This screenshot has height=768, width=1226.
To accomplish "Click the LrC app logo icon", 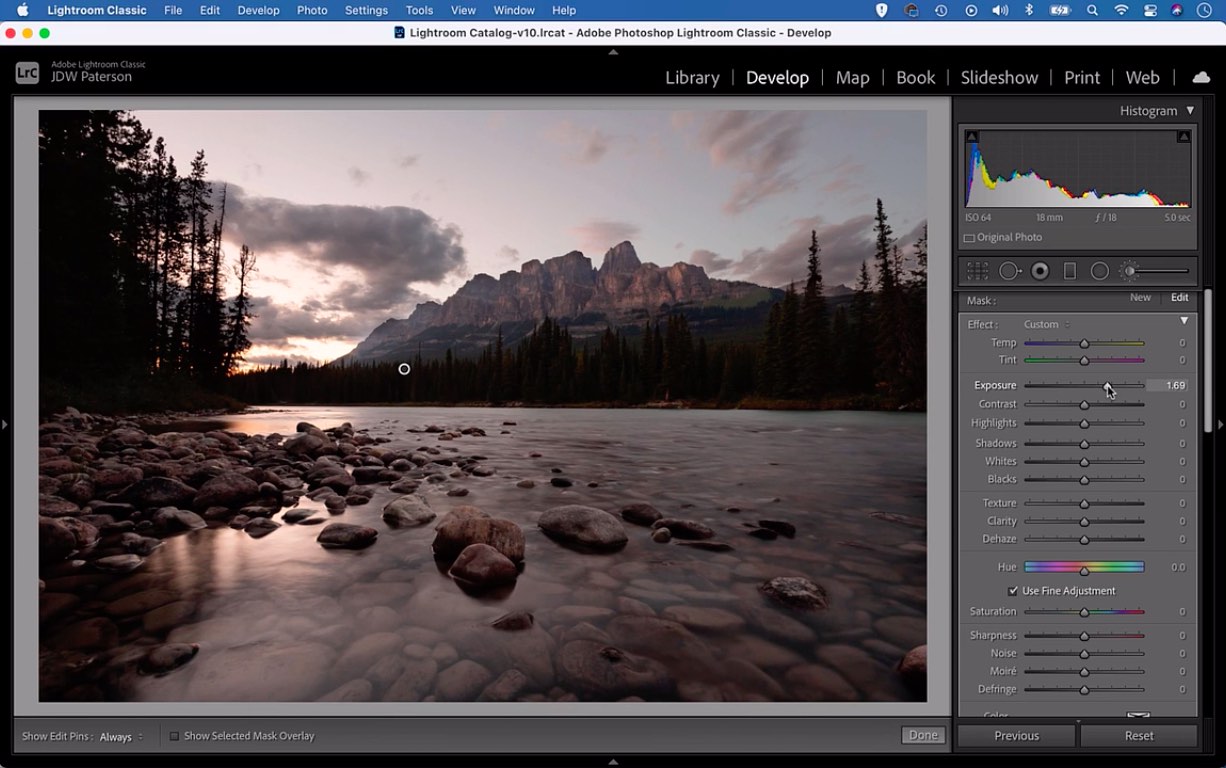I will 27,71.
